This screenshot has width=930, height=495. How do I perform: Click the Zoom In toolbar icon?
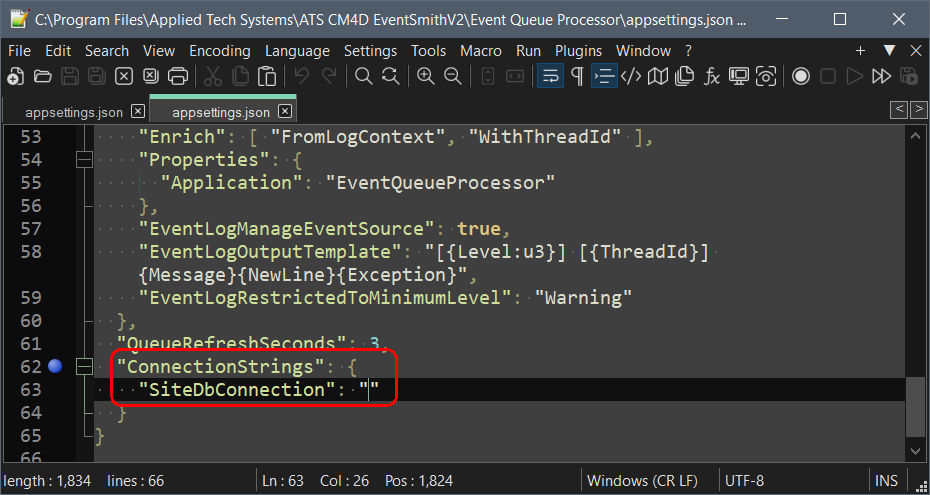(425, 76)
